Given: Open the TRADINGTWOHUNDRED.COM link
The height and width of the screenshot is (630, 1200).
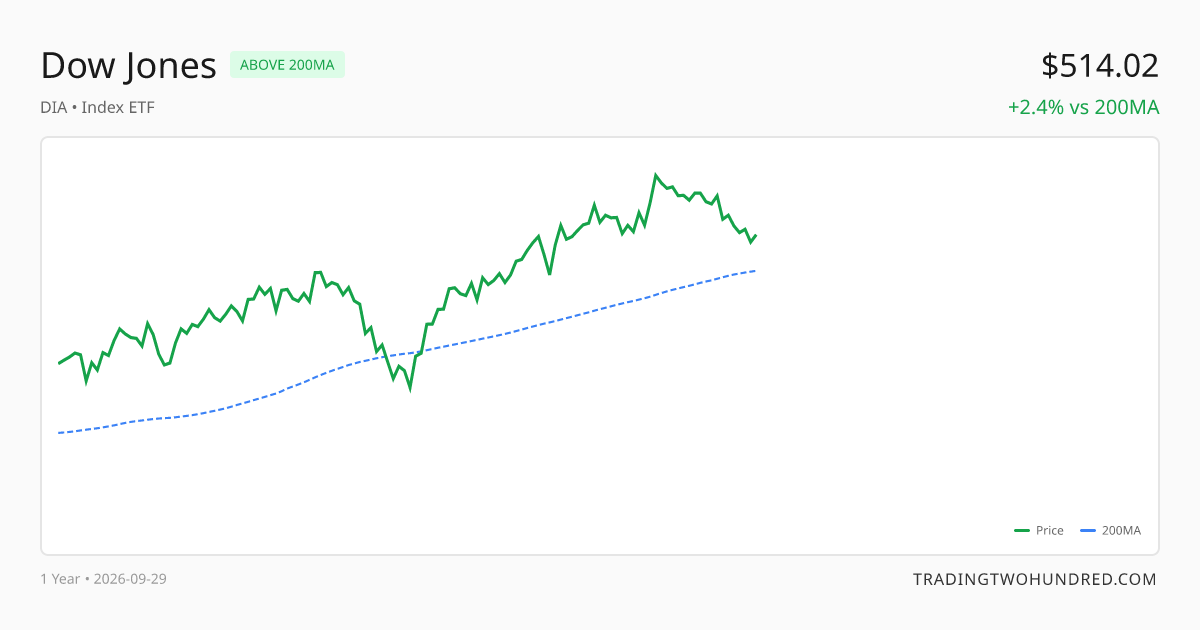Looking at the screenshot, I should coord(1035,579).
